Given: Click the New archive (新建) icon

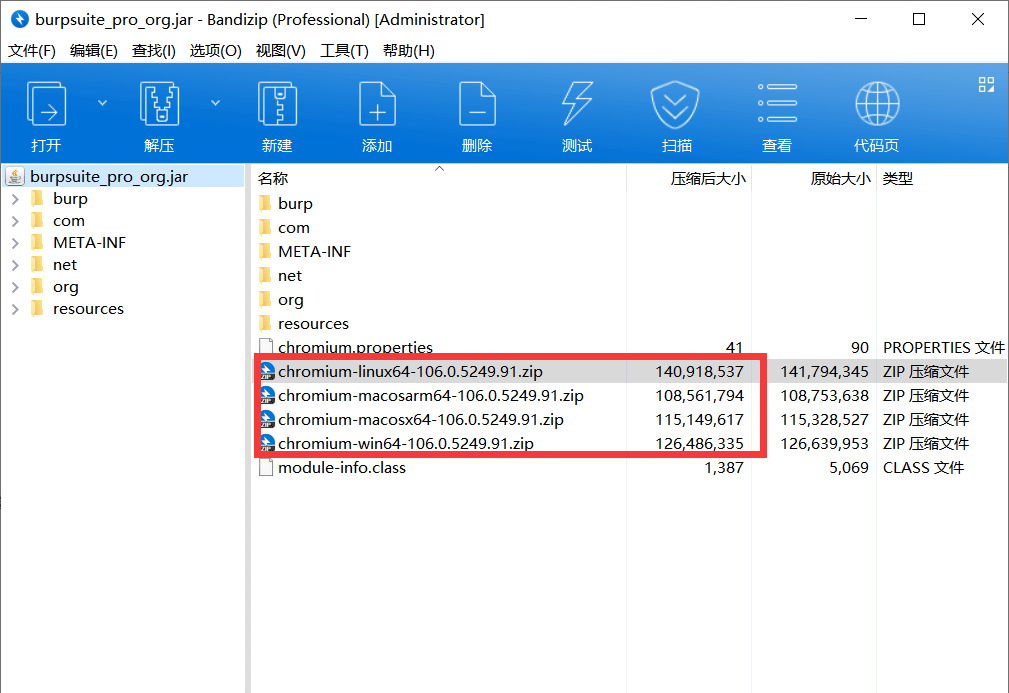Looking at the screenshot, I should (x=277, y=104).
